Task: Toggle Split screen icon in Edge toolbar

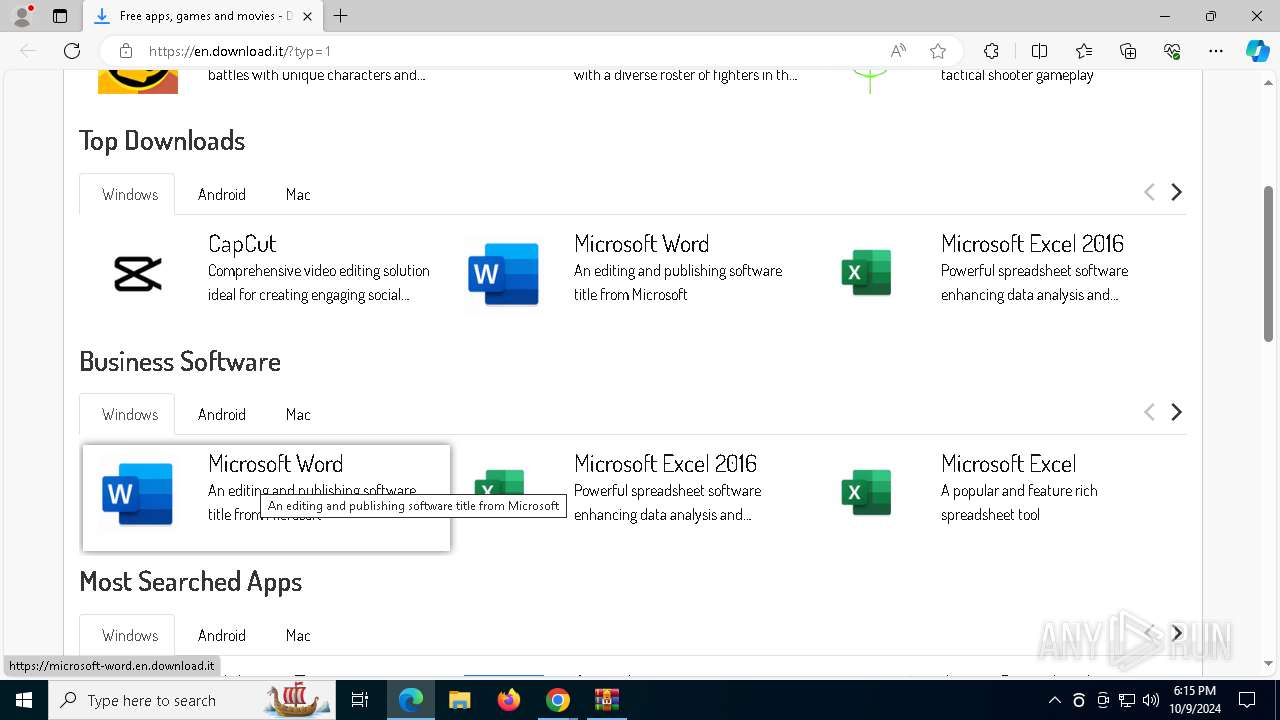Action: tap(1039, 51)
